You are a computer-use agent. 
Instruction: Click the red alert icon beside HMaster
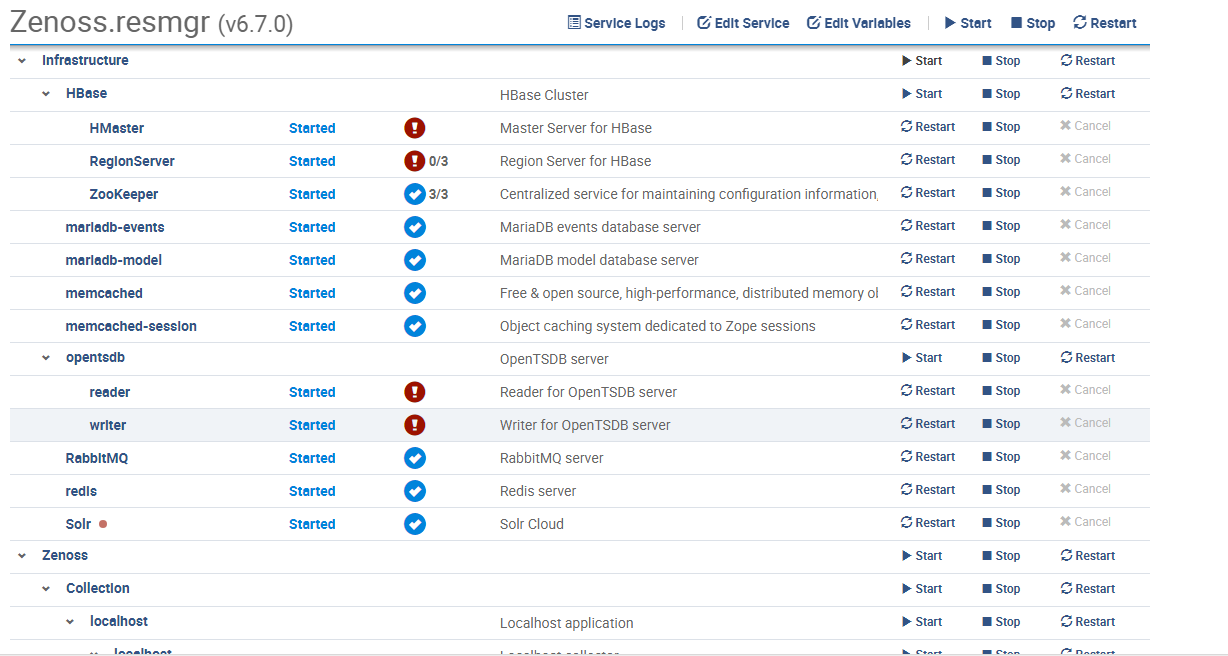[x=415, y=128]
